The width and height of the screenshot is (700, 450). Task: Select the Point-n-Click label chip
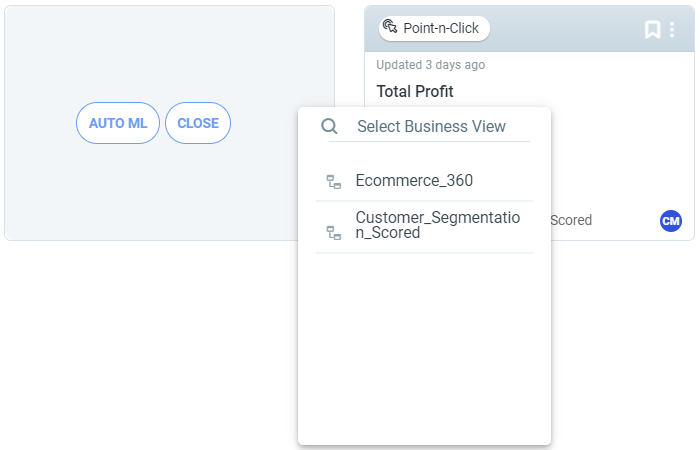point(434,28)
